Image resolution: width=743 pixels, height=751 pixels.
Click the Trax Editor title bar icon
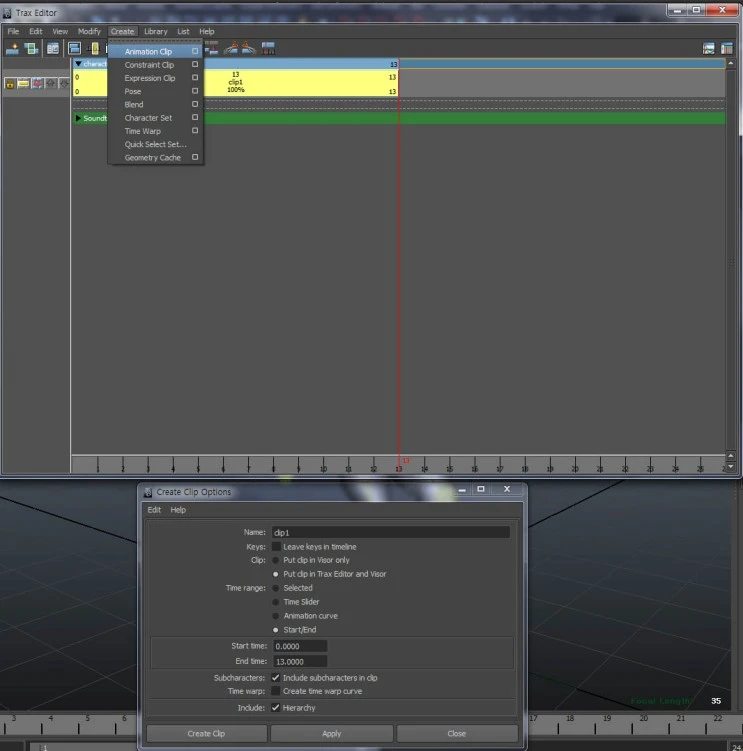point(7,13)
